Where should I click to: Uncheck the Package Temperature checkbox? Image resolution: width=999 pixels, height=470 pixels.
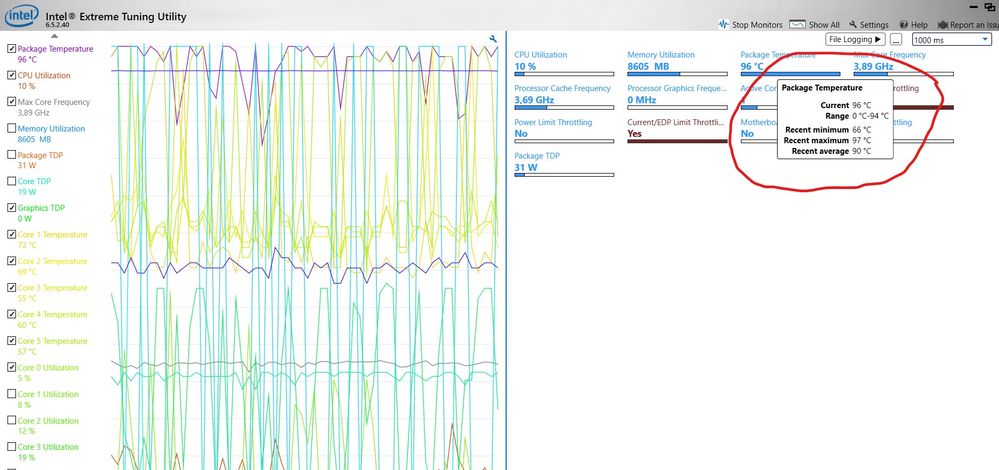click(x=11, y=48)
